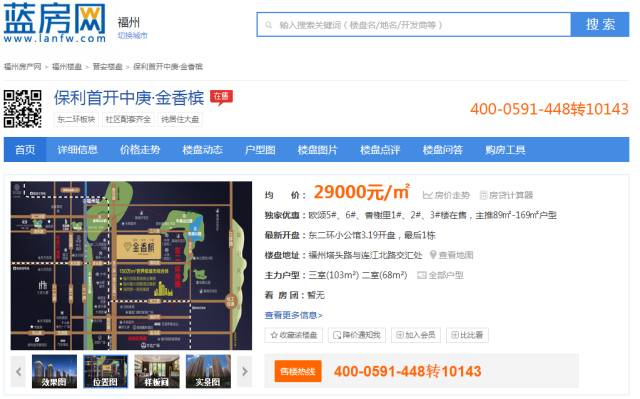Select the 样板间 thumbnail
Viewport: 640px width, 399px height.
pyautogui.click(x=157, y=371)
